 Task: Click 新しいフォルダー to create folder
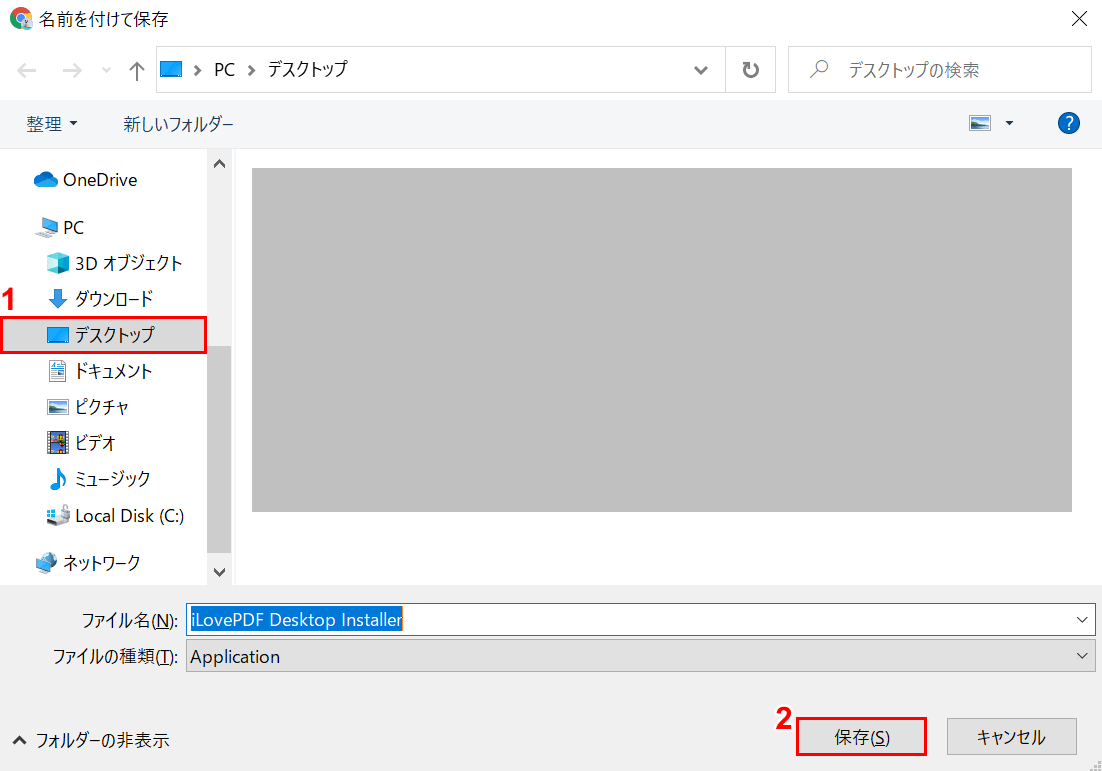tap(178, 124)
